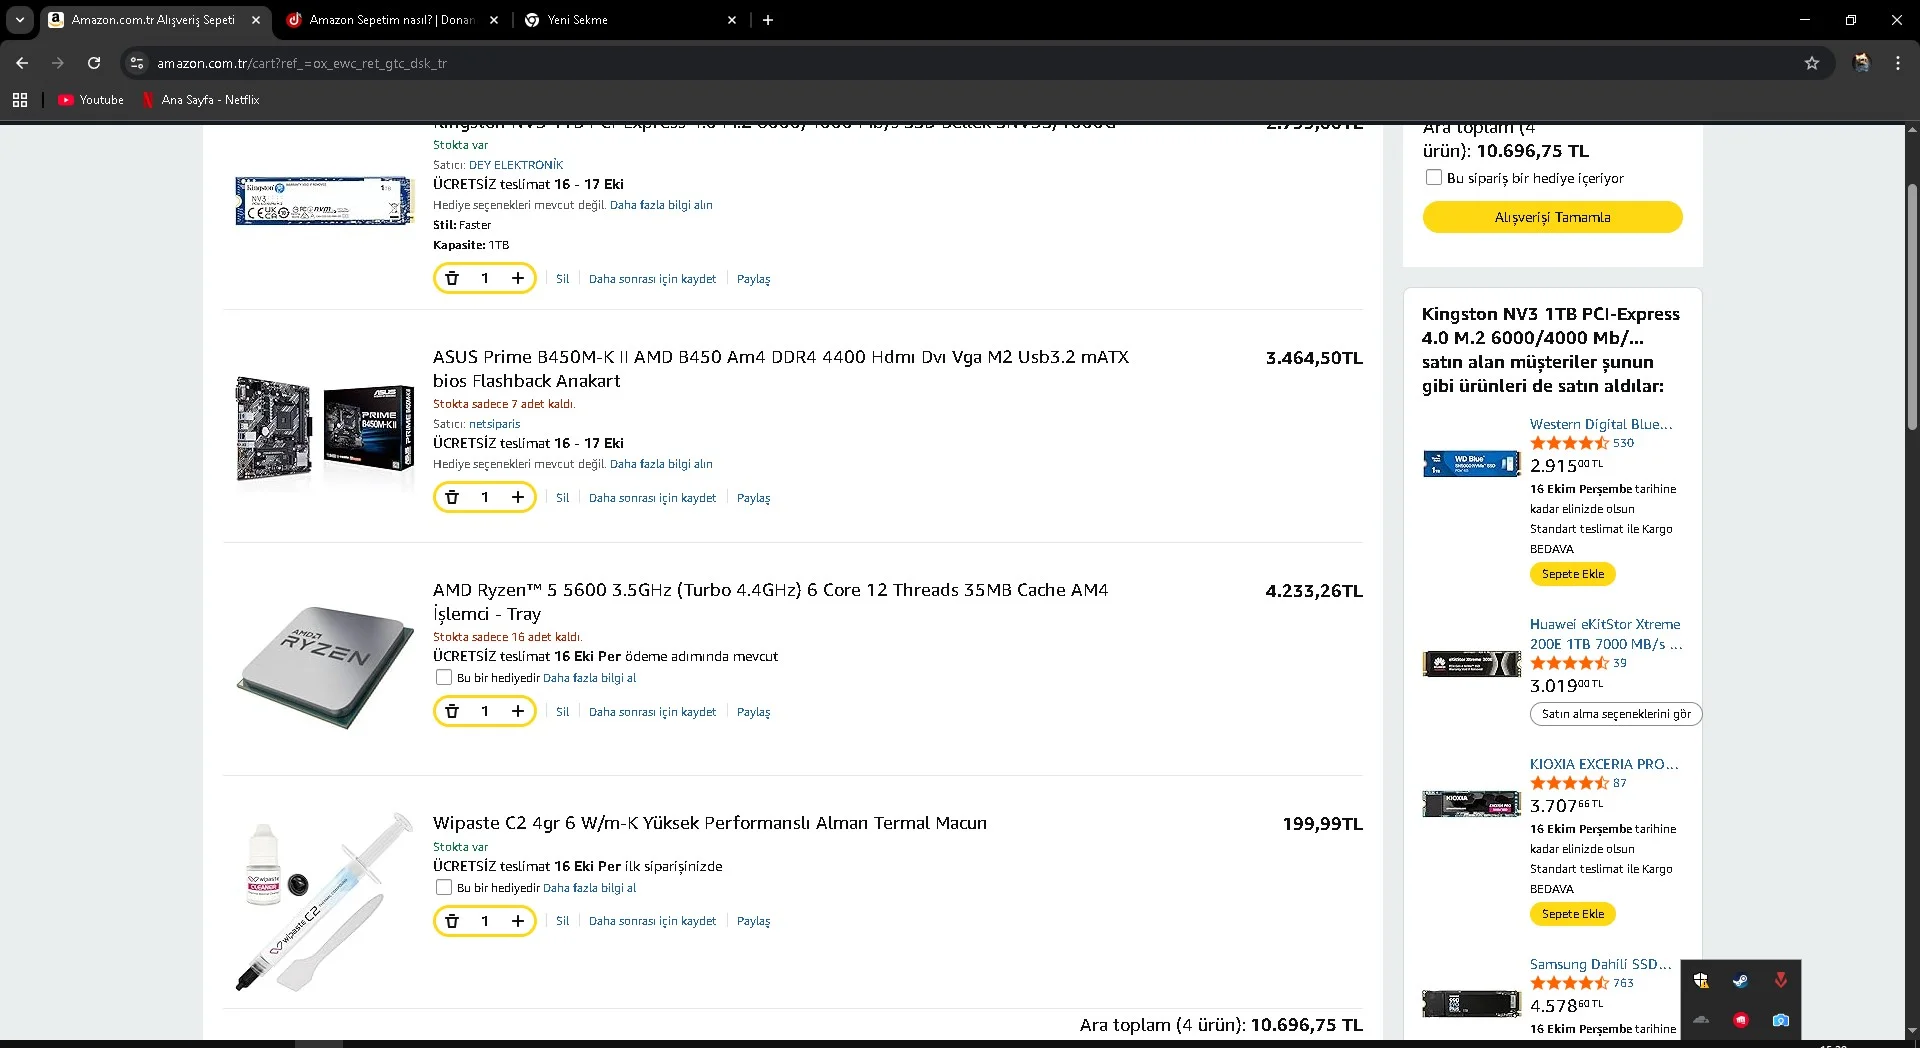View site information next to the URL
The image size is (1920, 1048).
(x=137, y=63)
